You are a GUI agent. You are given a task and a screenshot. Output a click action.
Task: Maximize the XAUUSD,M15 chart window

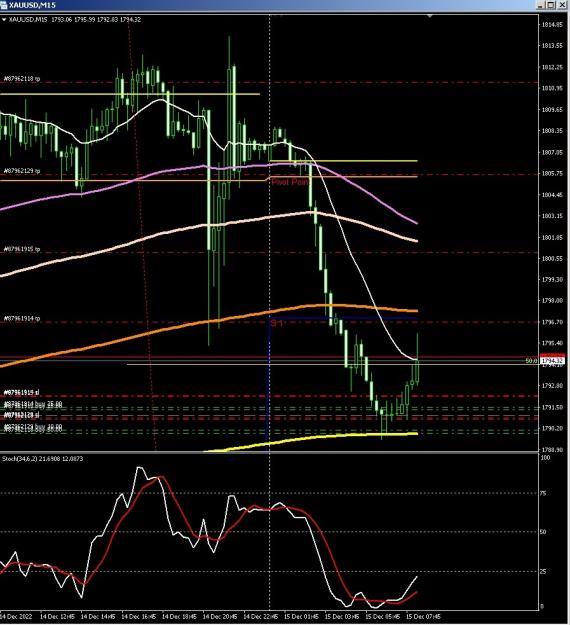[x=551, y=5]
